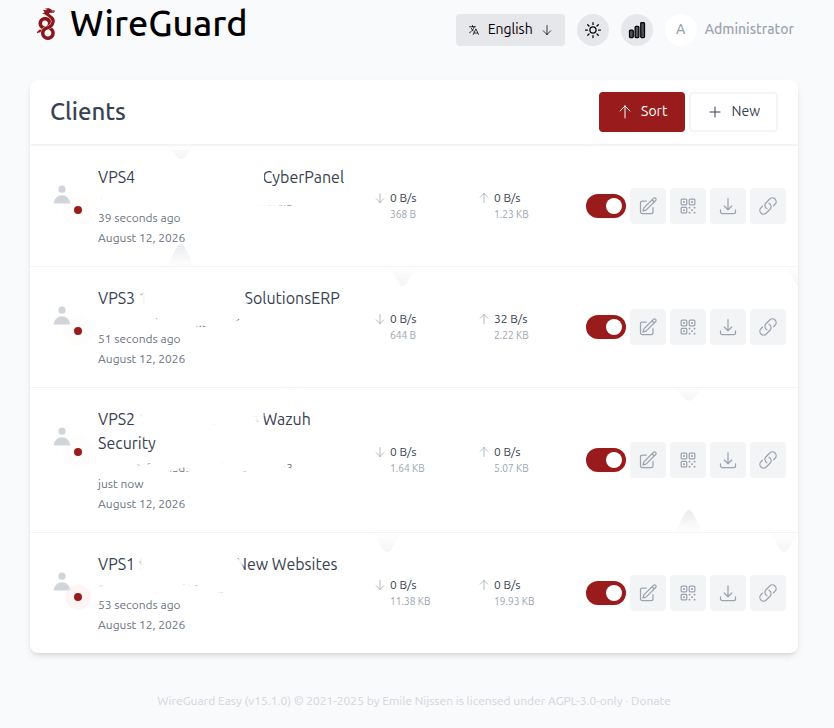Click the SolutionsERP client name
Screen dimensions: 834x728
tap(292, 298)
